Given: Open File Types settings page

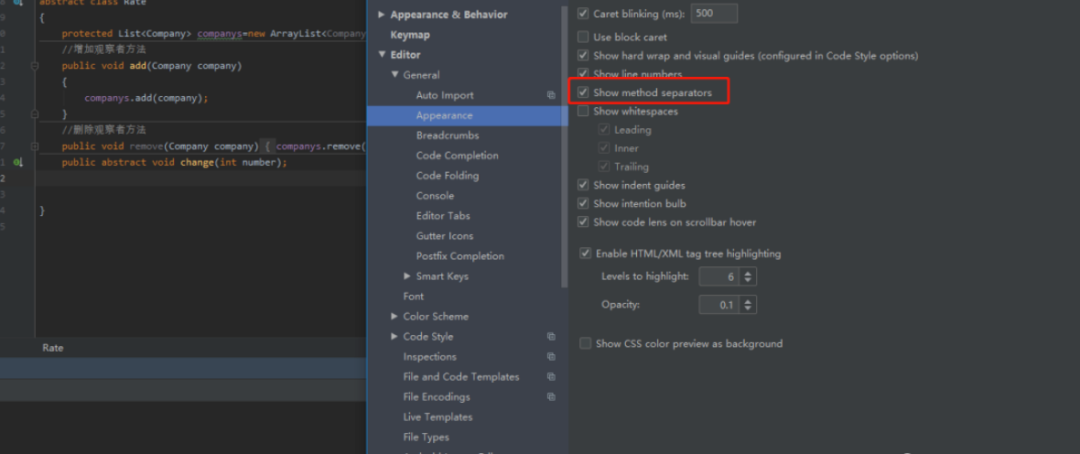Looking at the screenshot, I should pos(426,437).
